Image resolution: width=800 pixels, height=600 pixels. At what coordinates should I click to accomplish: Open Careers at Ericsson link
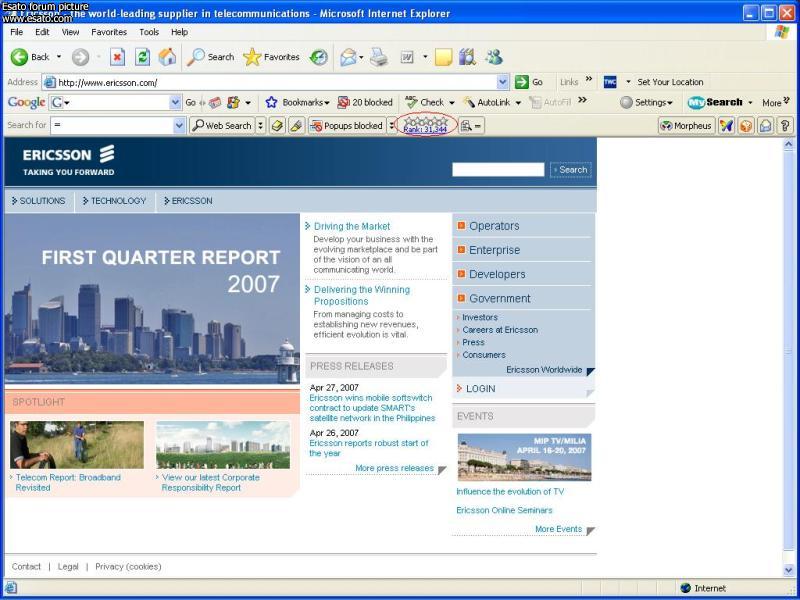500,330
